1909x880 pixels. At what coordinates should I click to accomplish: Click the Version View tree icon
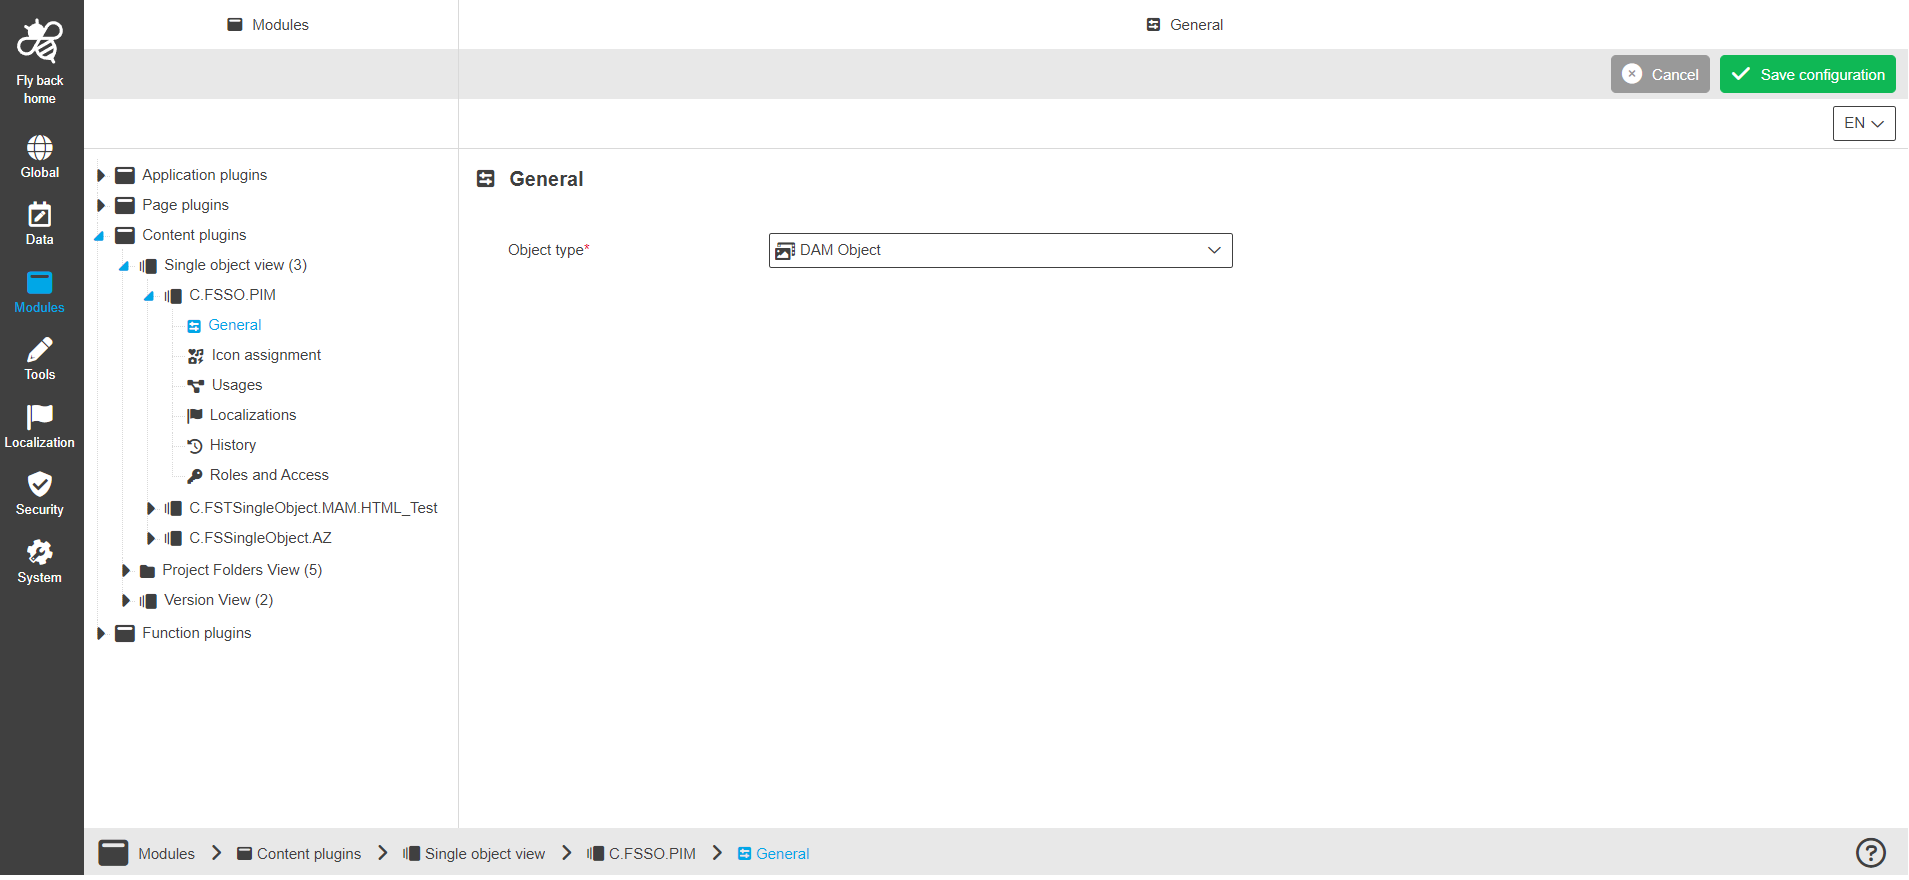pos(148,601)
